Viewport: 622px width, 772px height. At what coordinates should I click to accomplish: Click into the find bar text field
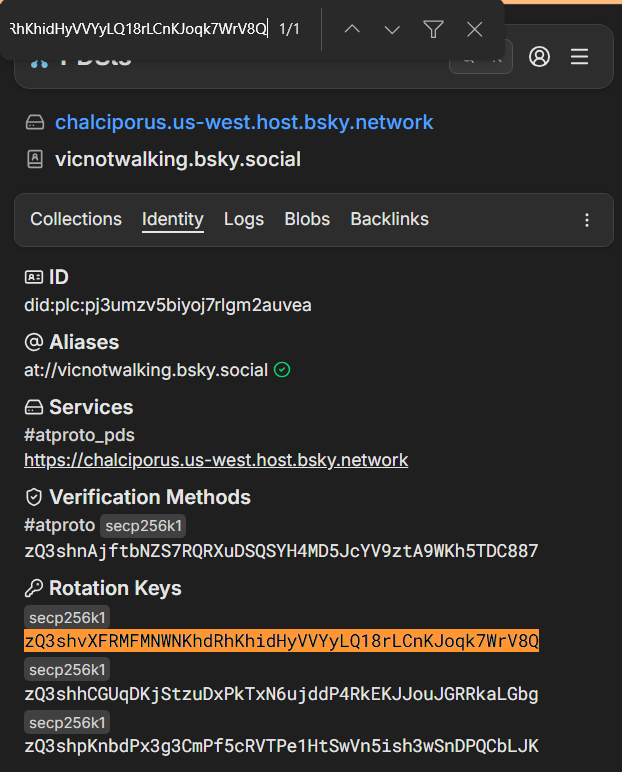click(x=135, y=29)
